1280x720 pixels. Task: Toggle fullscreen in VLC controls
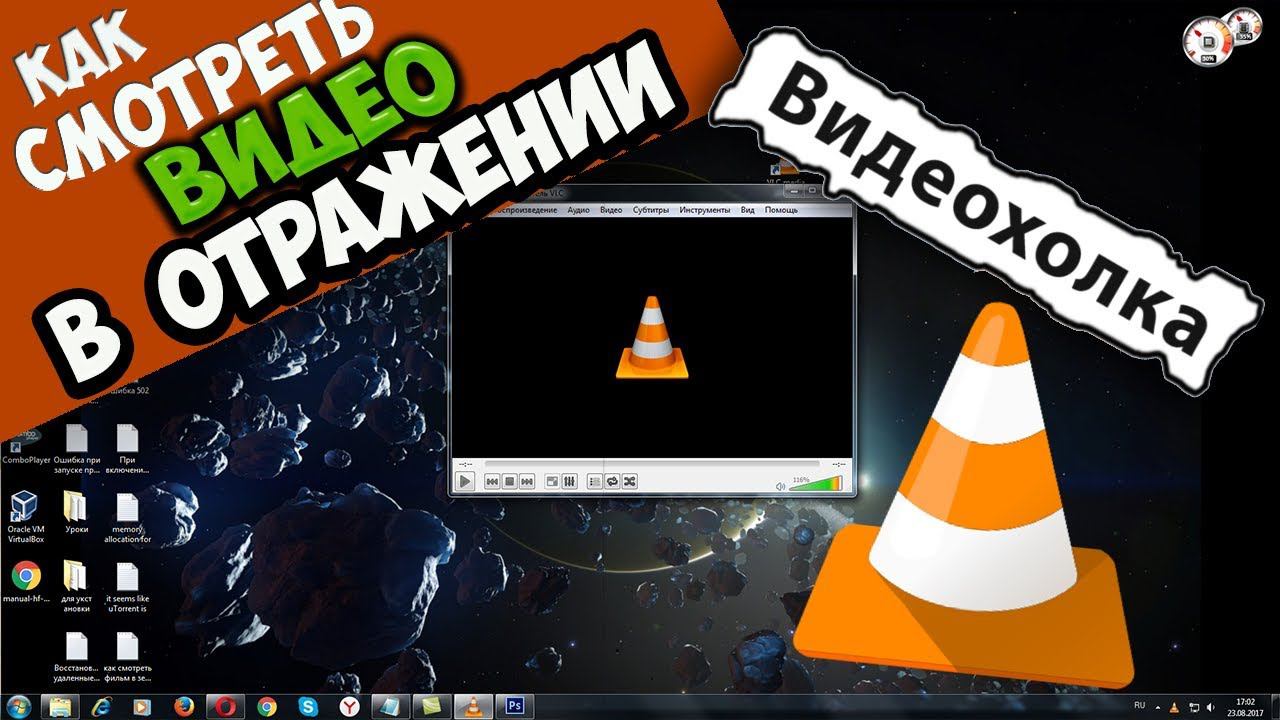coord(551,482)
